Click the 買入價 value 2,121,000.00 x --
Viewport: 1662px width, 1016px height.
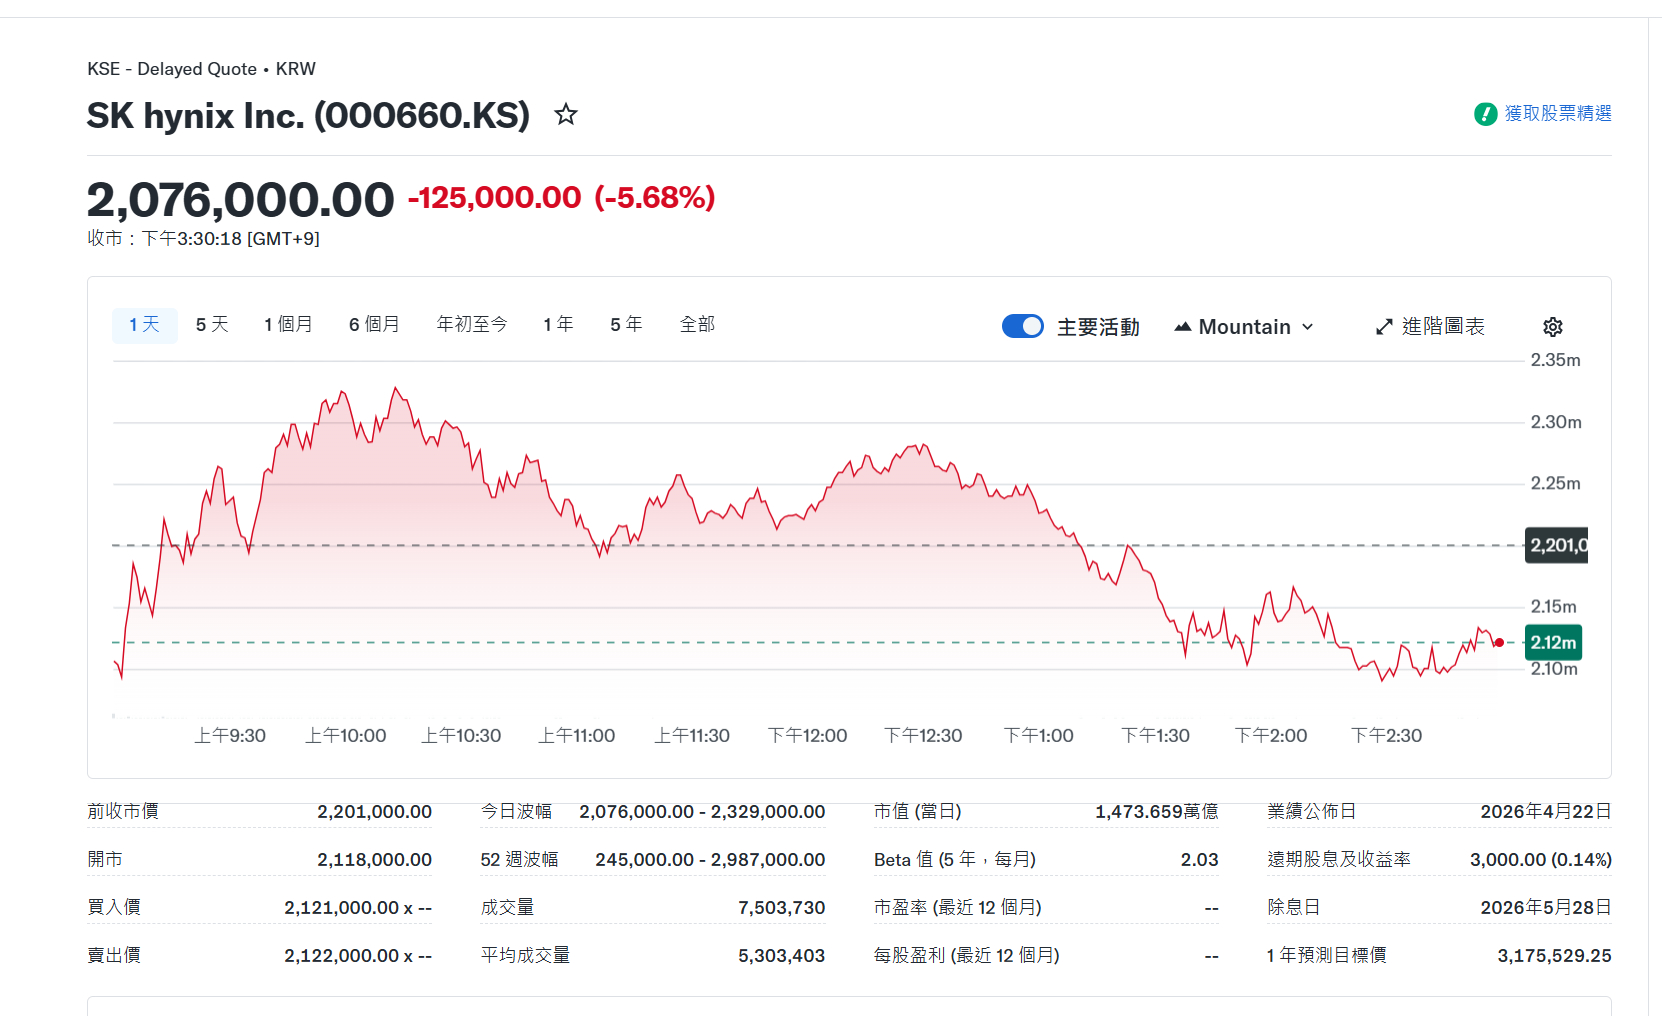pyautogui.click(x=358, y=908)
